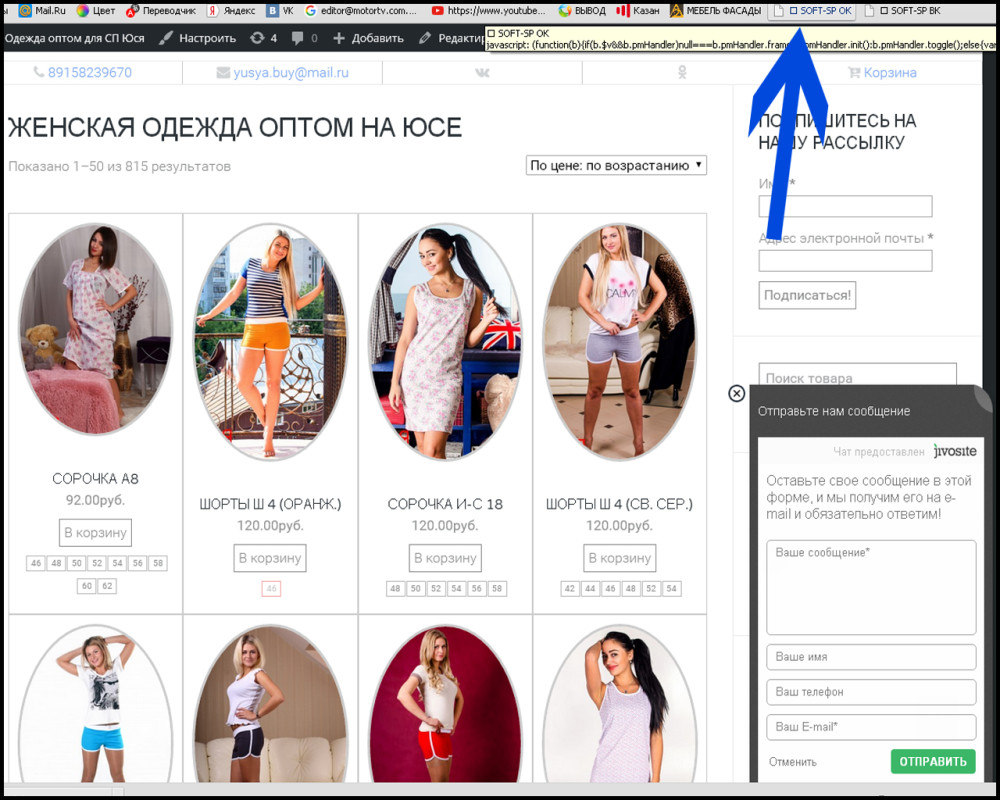Open the light gray shorts product photo
Viewport: 1000px width, 800px height.
tap(620, 341)
